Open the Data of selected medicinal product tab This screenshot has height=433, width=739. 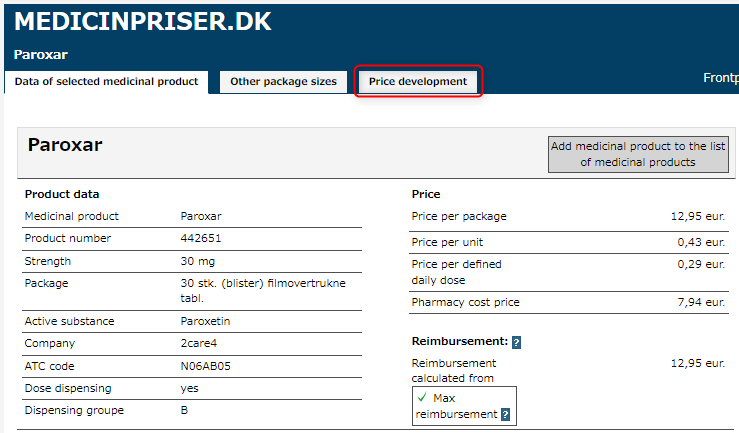pyautogui.click(x=106, y=82)
